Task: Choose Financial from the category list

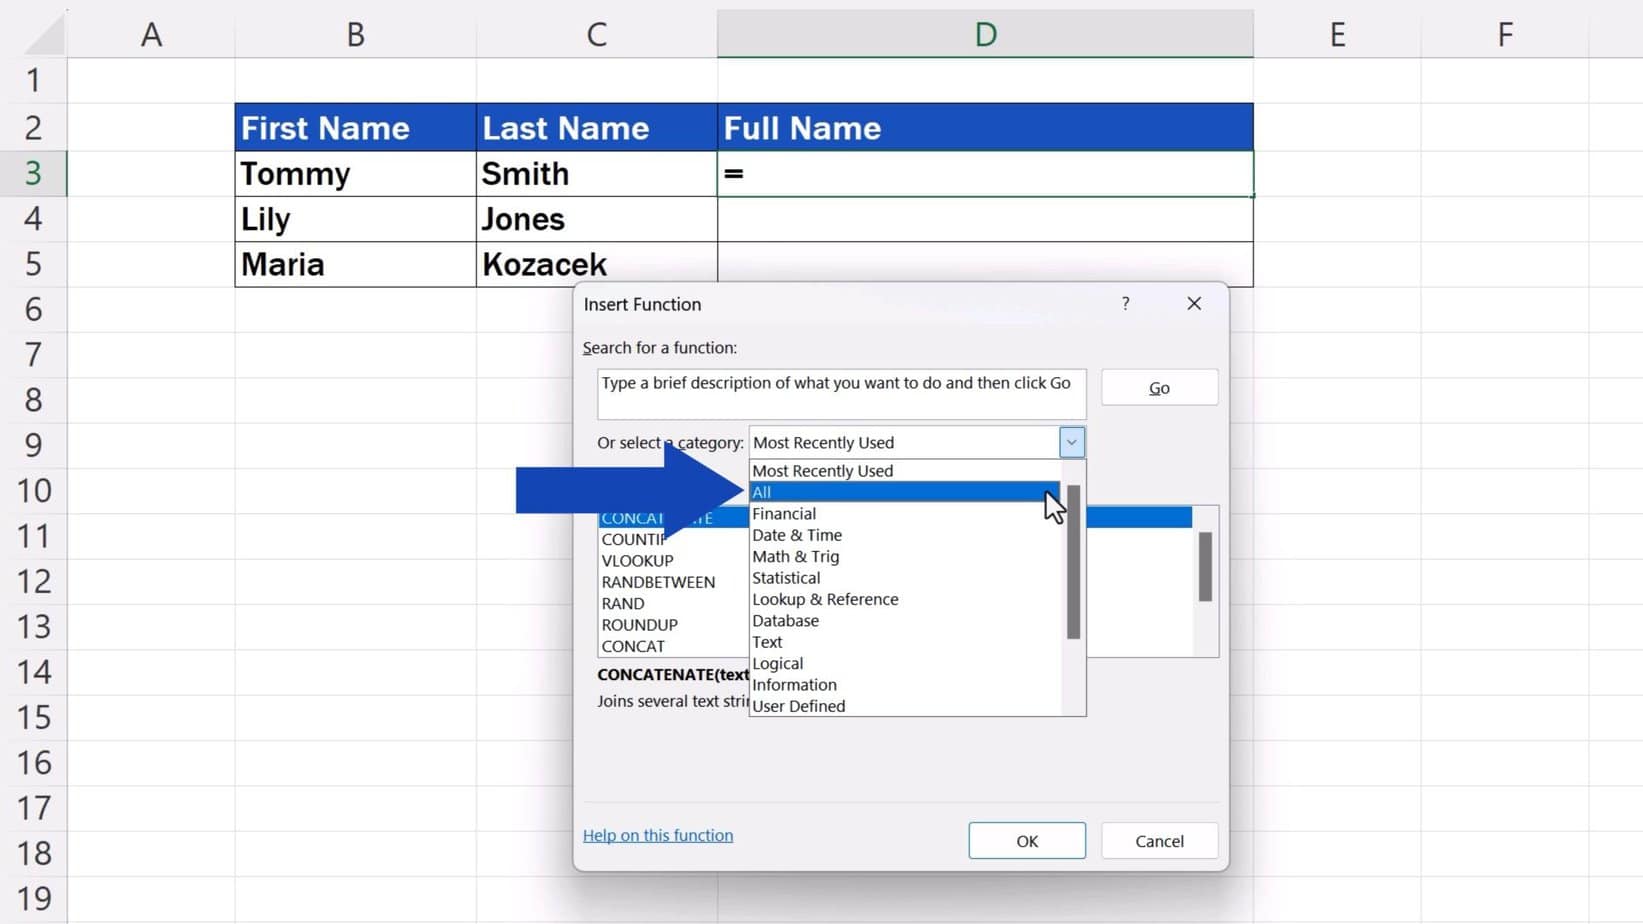Action: (x=784, y=514)
